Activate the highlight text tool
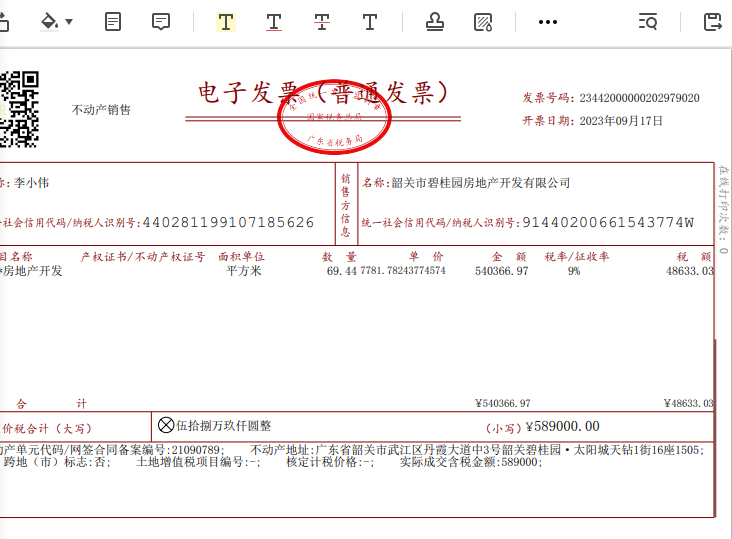 [225, 21]
